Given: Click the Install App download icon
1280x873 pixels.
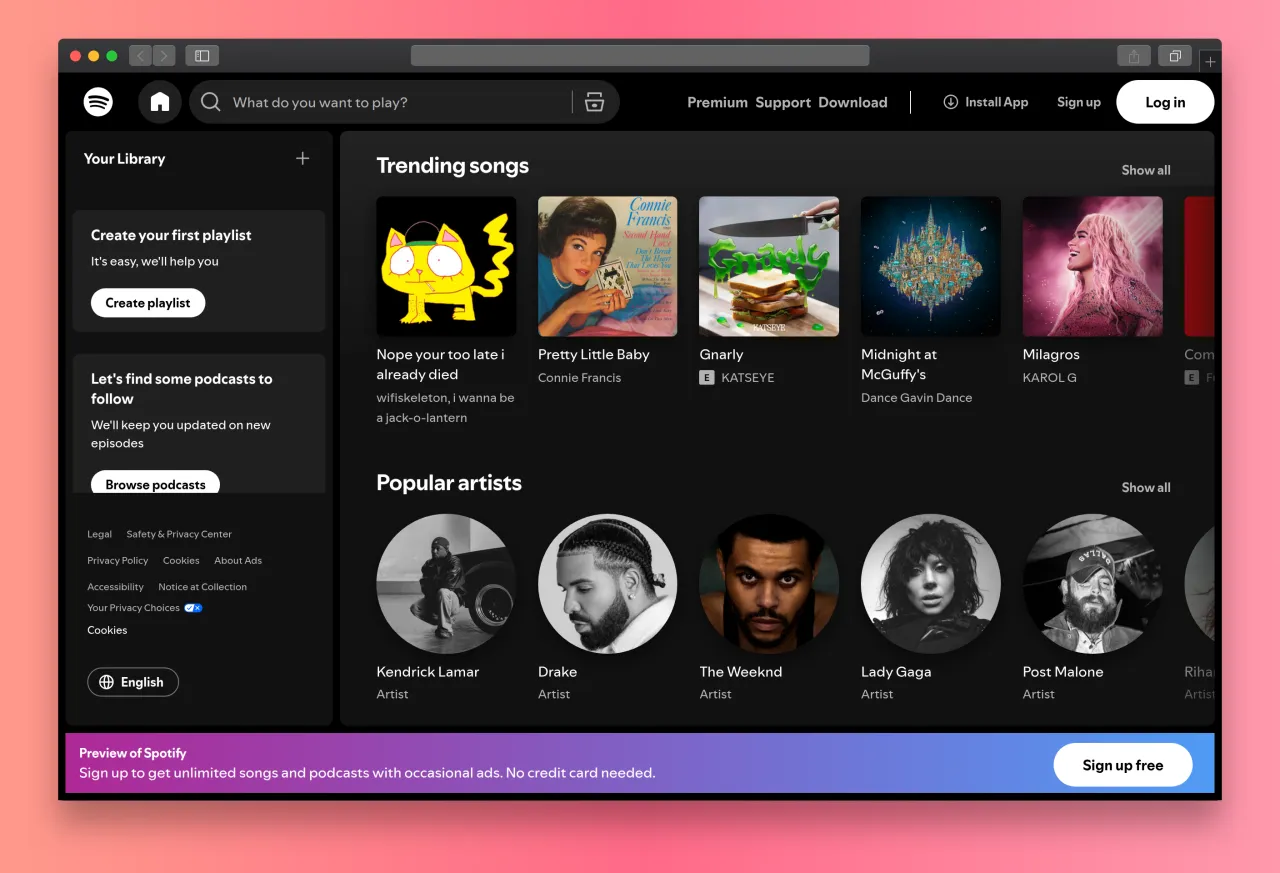Looking at the screenshot, I should click(951, 102).
